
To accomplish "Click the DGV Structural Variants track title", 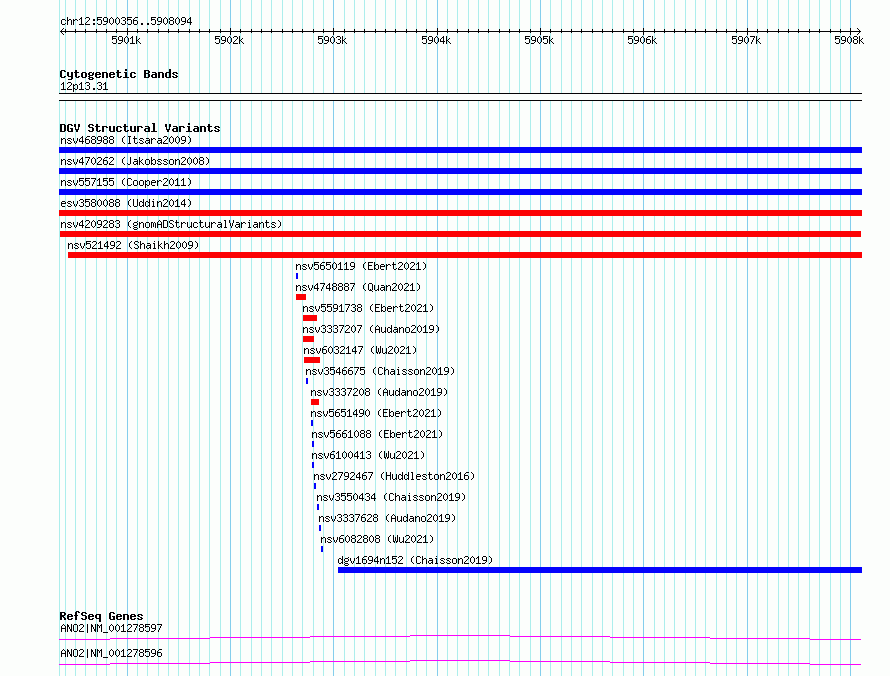I will 140,128.
